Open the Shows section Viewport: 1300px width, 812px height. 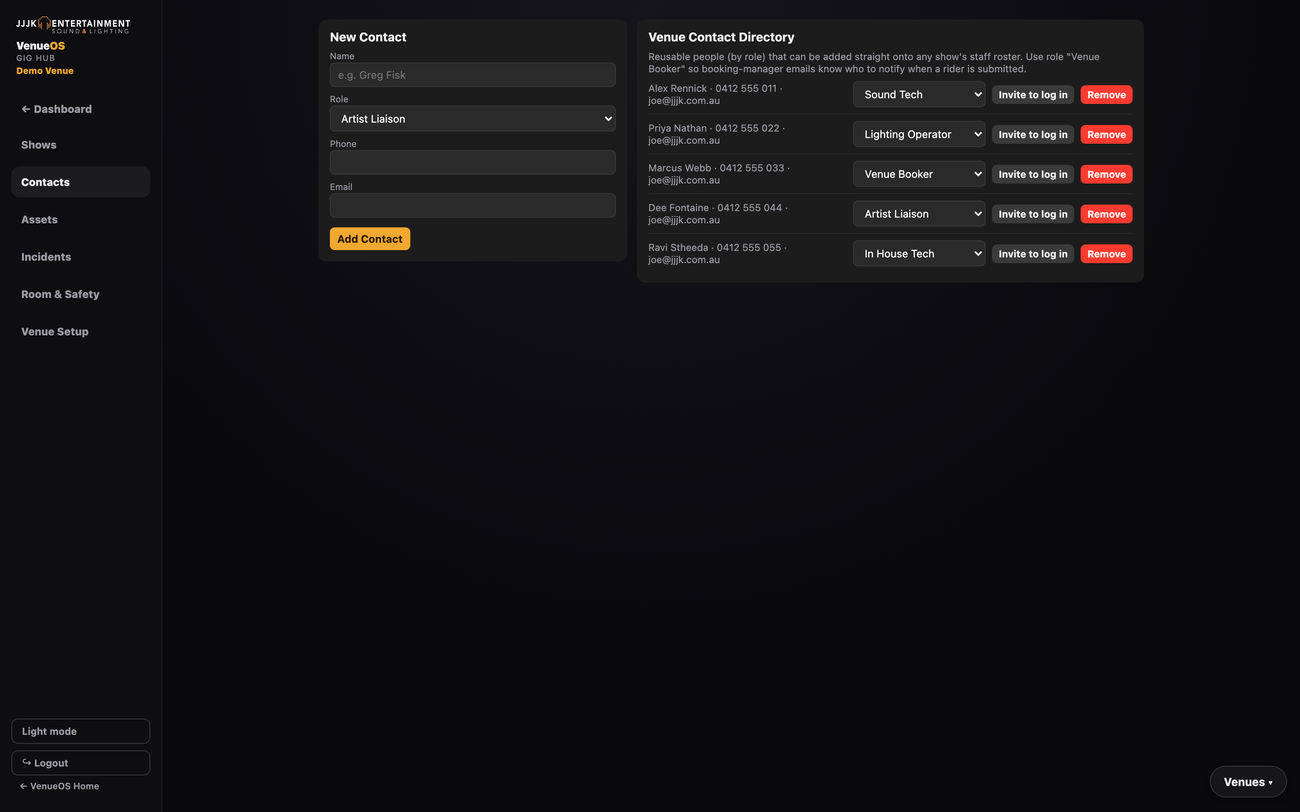pyautogui.click(x=81, y=145)
